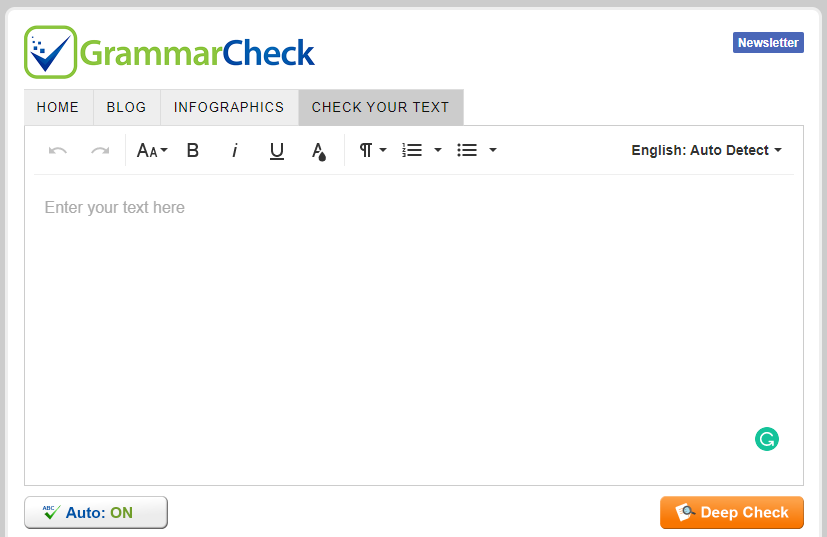Open the text color droplet tool
The height and width of the screenshot is (537, 827).
coord(319,151)
